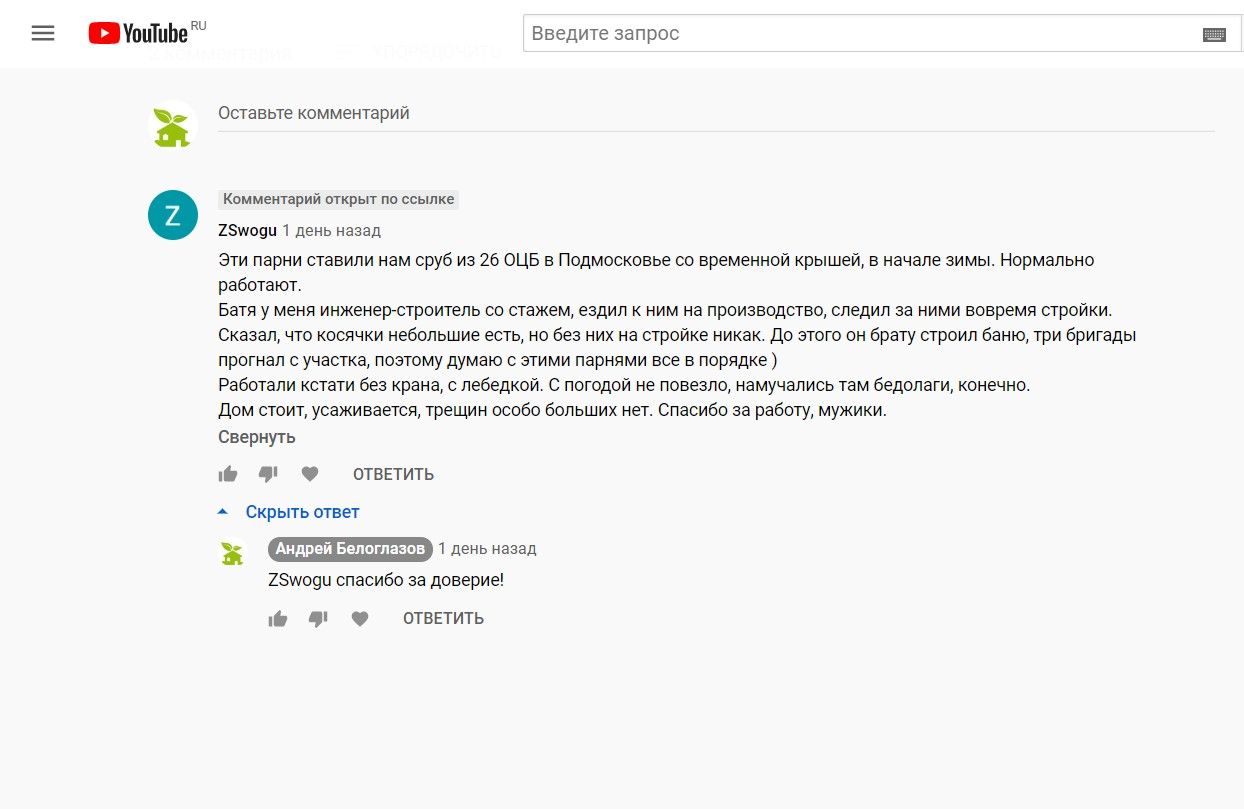Click the comment line starting "Батя у меня инженер-строитель"
Image resolution: width=1244 pixels, height=809 pixels.
tap(665, 310)
